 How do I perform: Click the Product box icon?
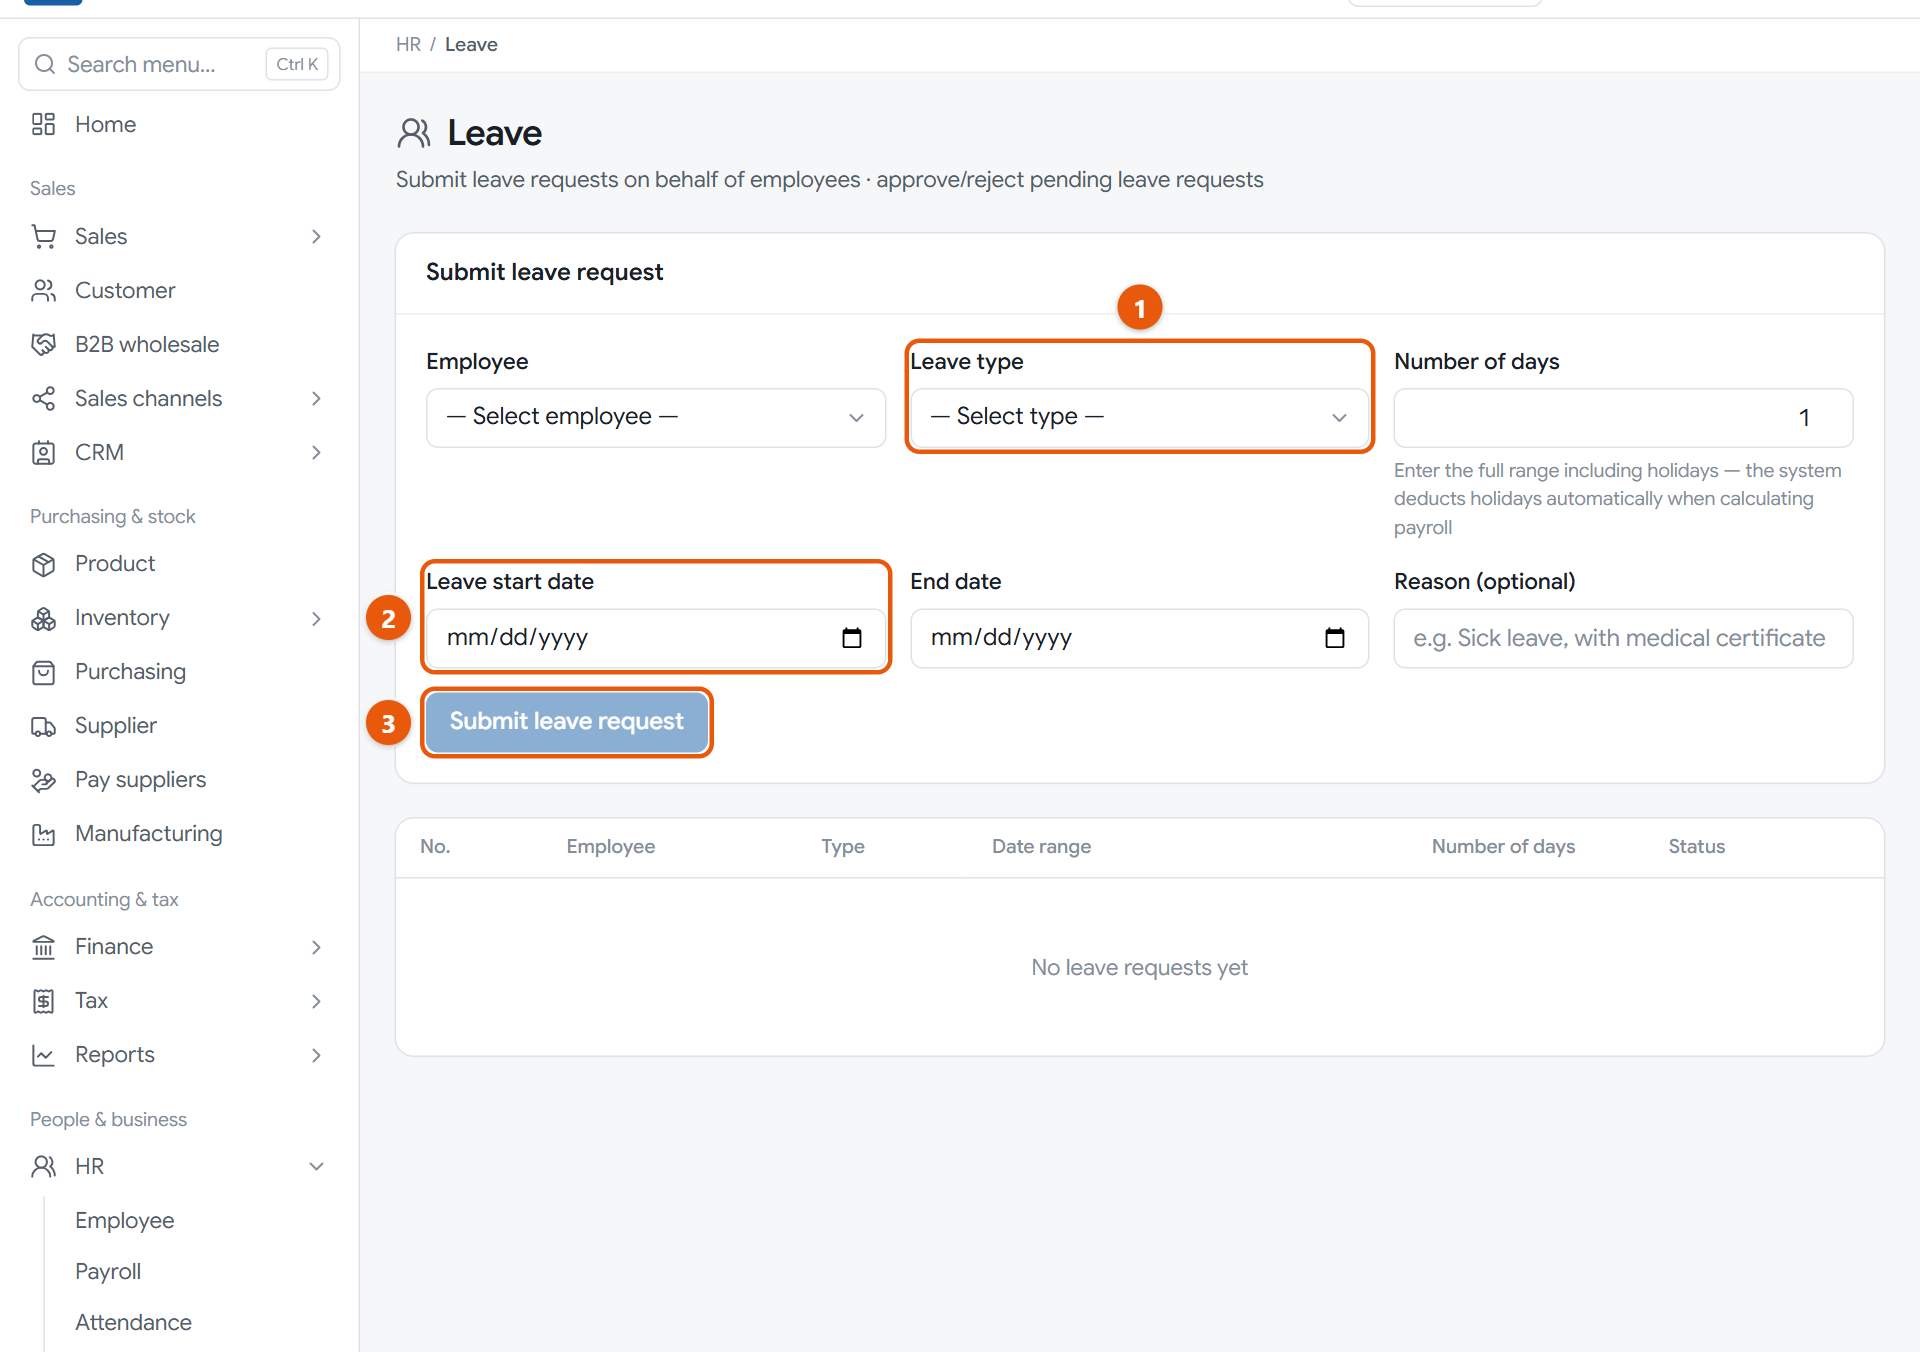(x=43, y=564)
